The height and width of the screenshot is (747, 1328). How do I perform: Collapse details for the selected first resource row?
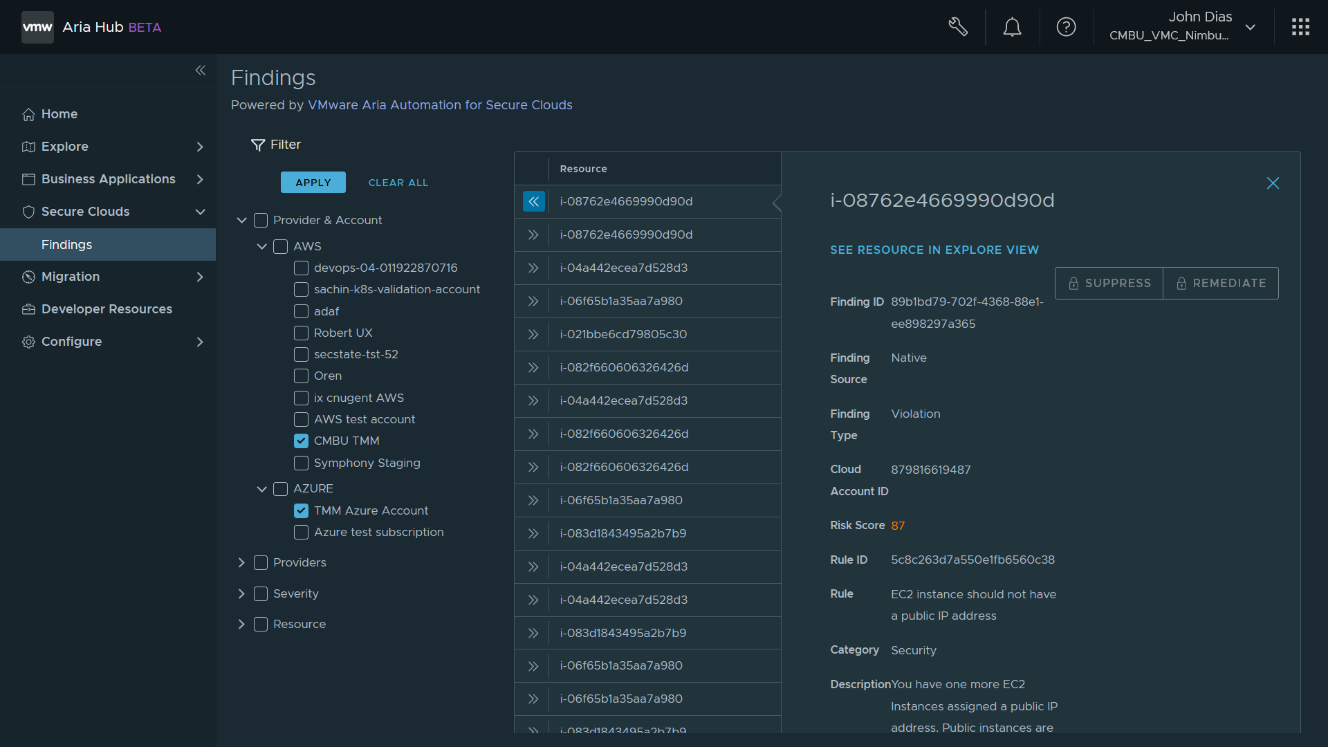pyautogui.click(x=533, y=202)
